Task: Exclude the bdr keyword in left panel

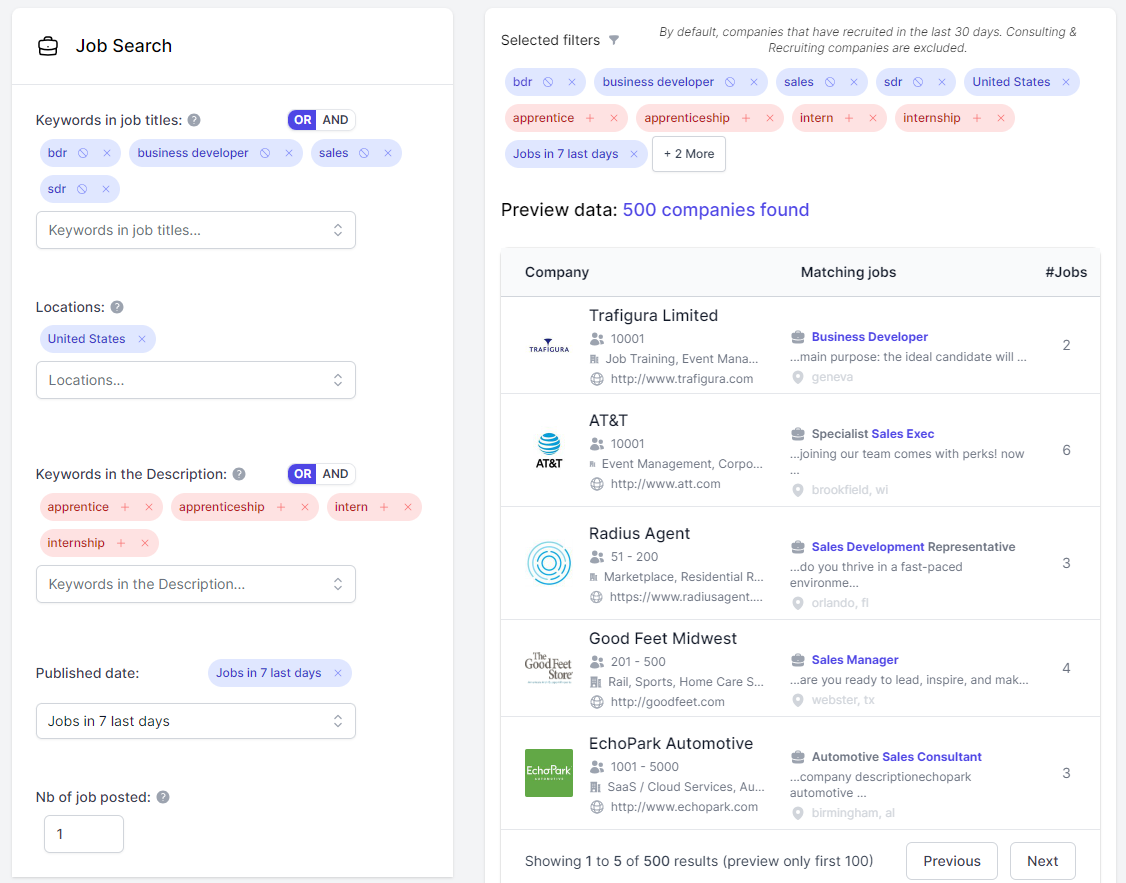Action: pos(83,153)
